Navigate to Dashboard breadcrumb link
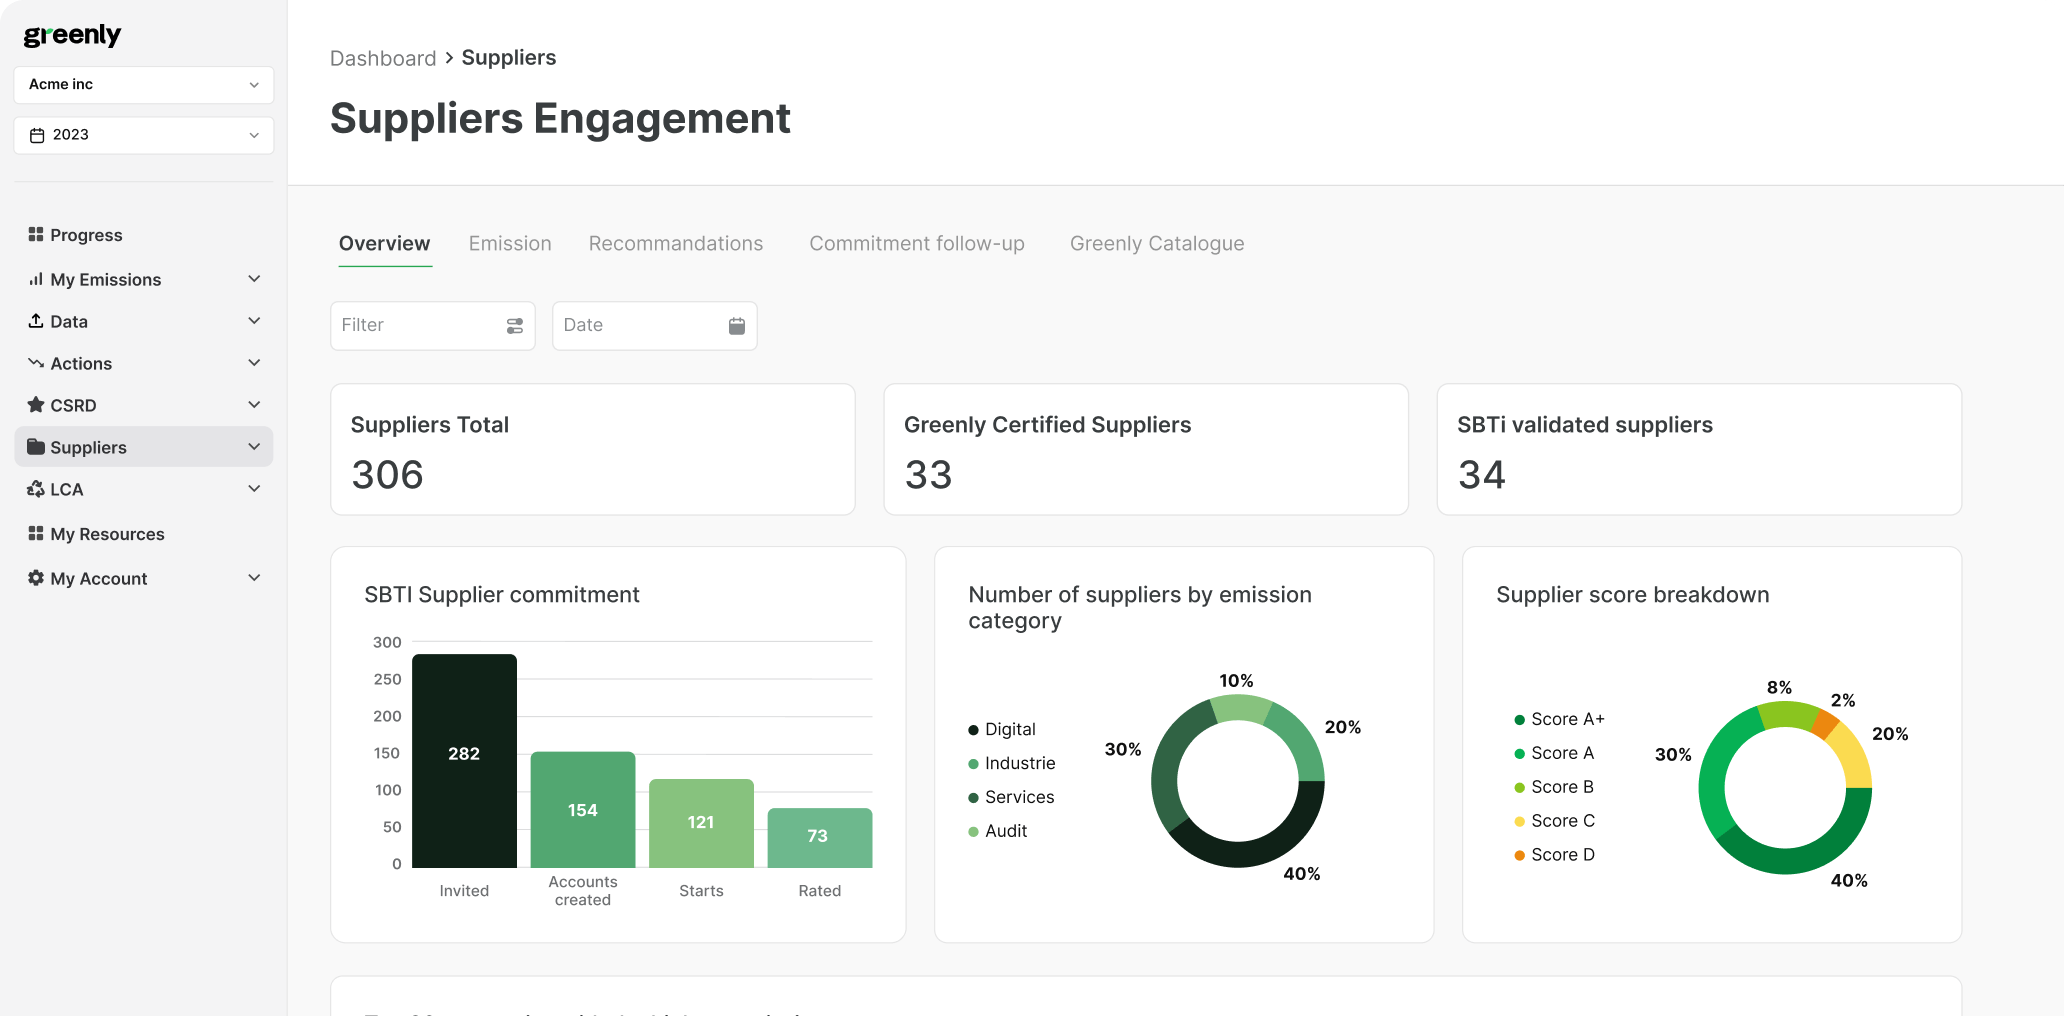Viewport: 2064px width, 1016px height. [x=383, y=58]
